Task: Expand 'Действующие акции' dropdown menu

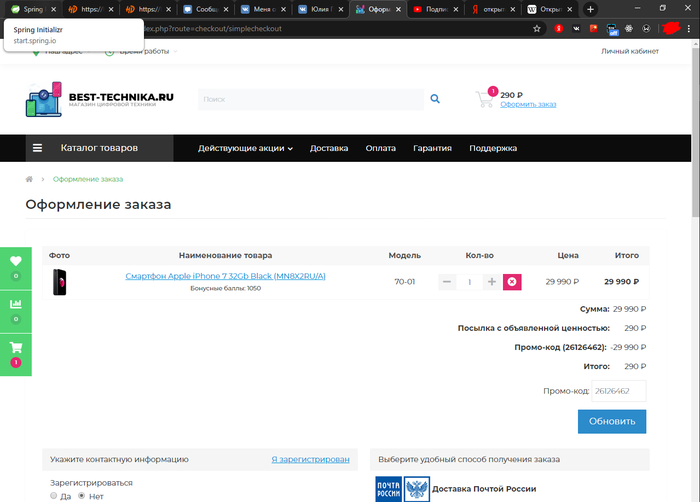Action: [x=245, y=148]
